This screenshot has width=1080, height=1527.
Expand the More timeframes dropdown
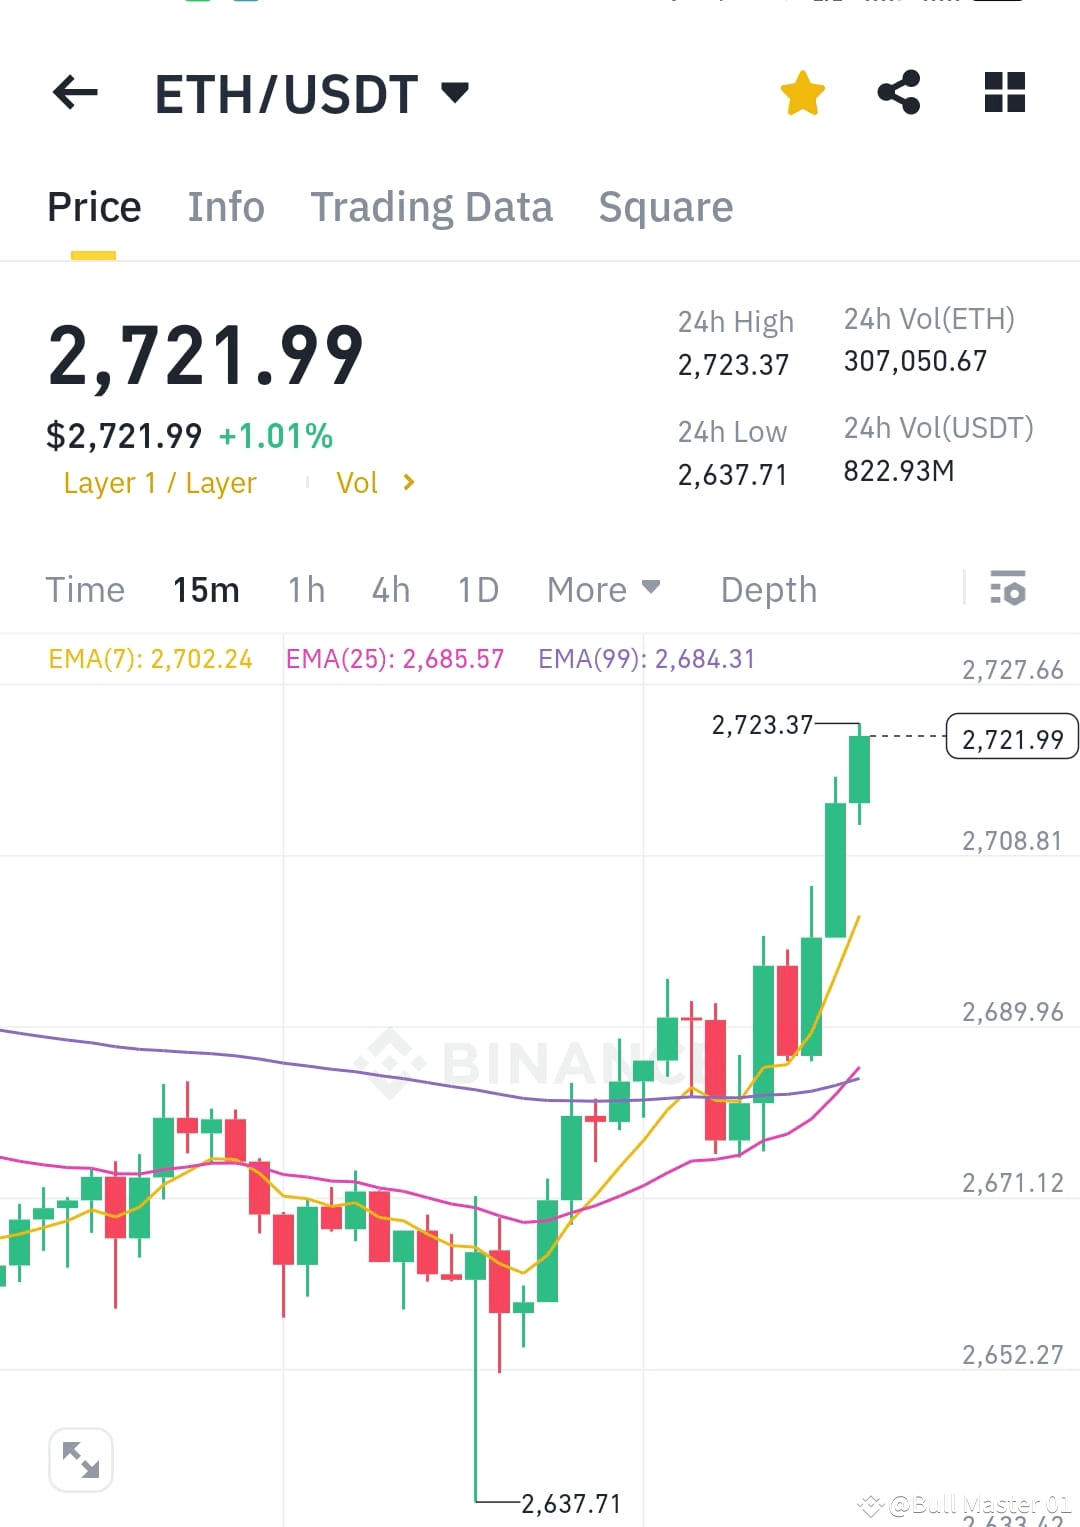click(x=602, y=590)
